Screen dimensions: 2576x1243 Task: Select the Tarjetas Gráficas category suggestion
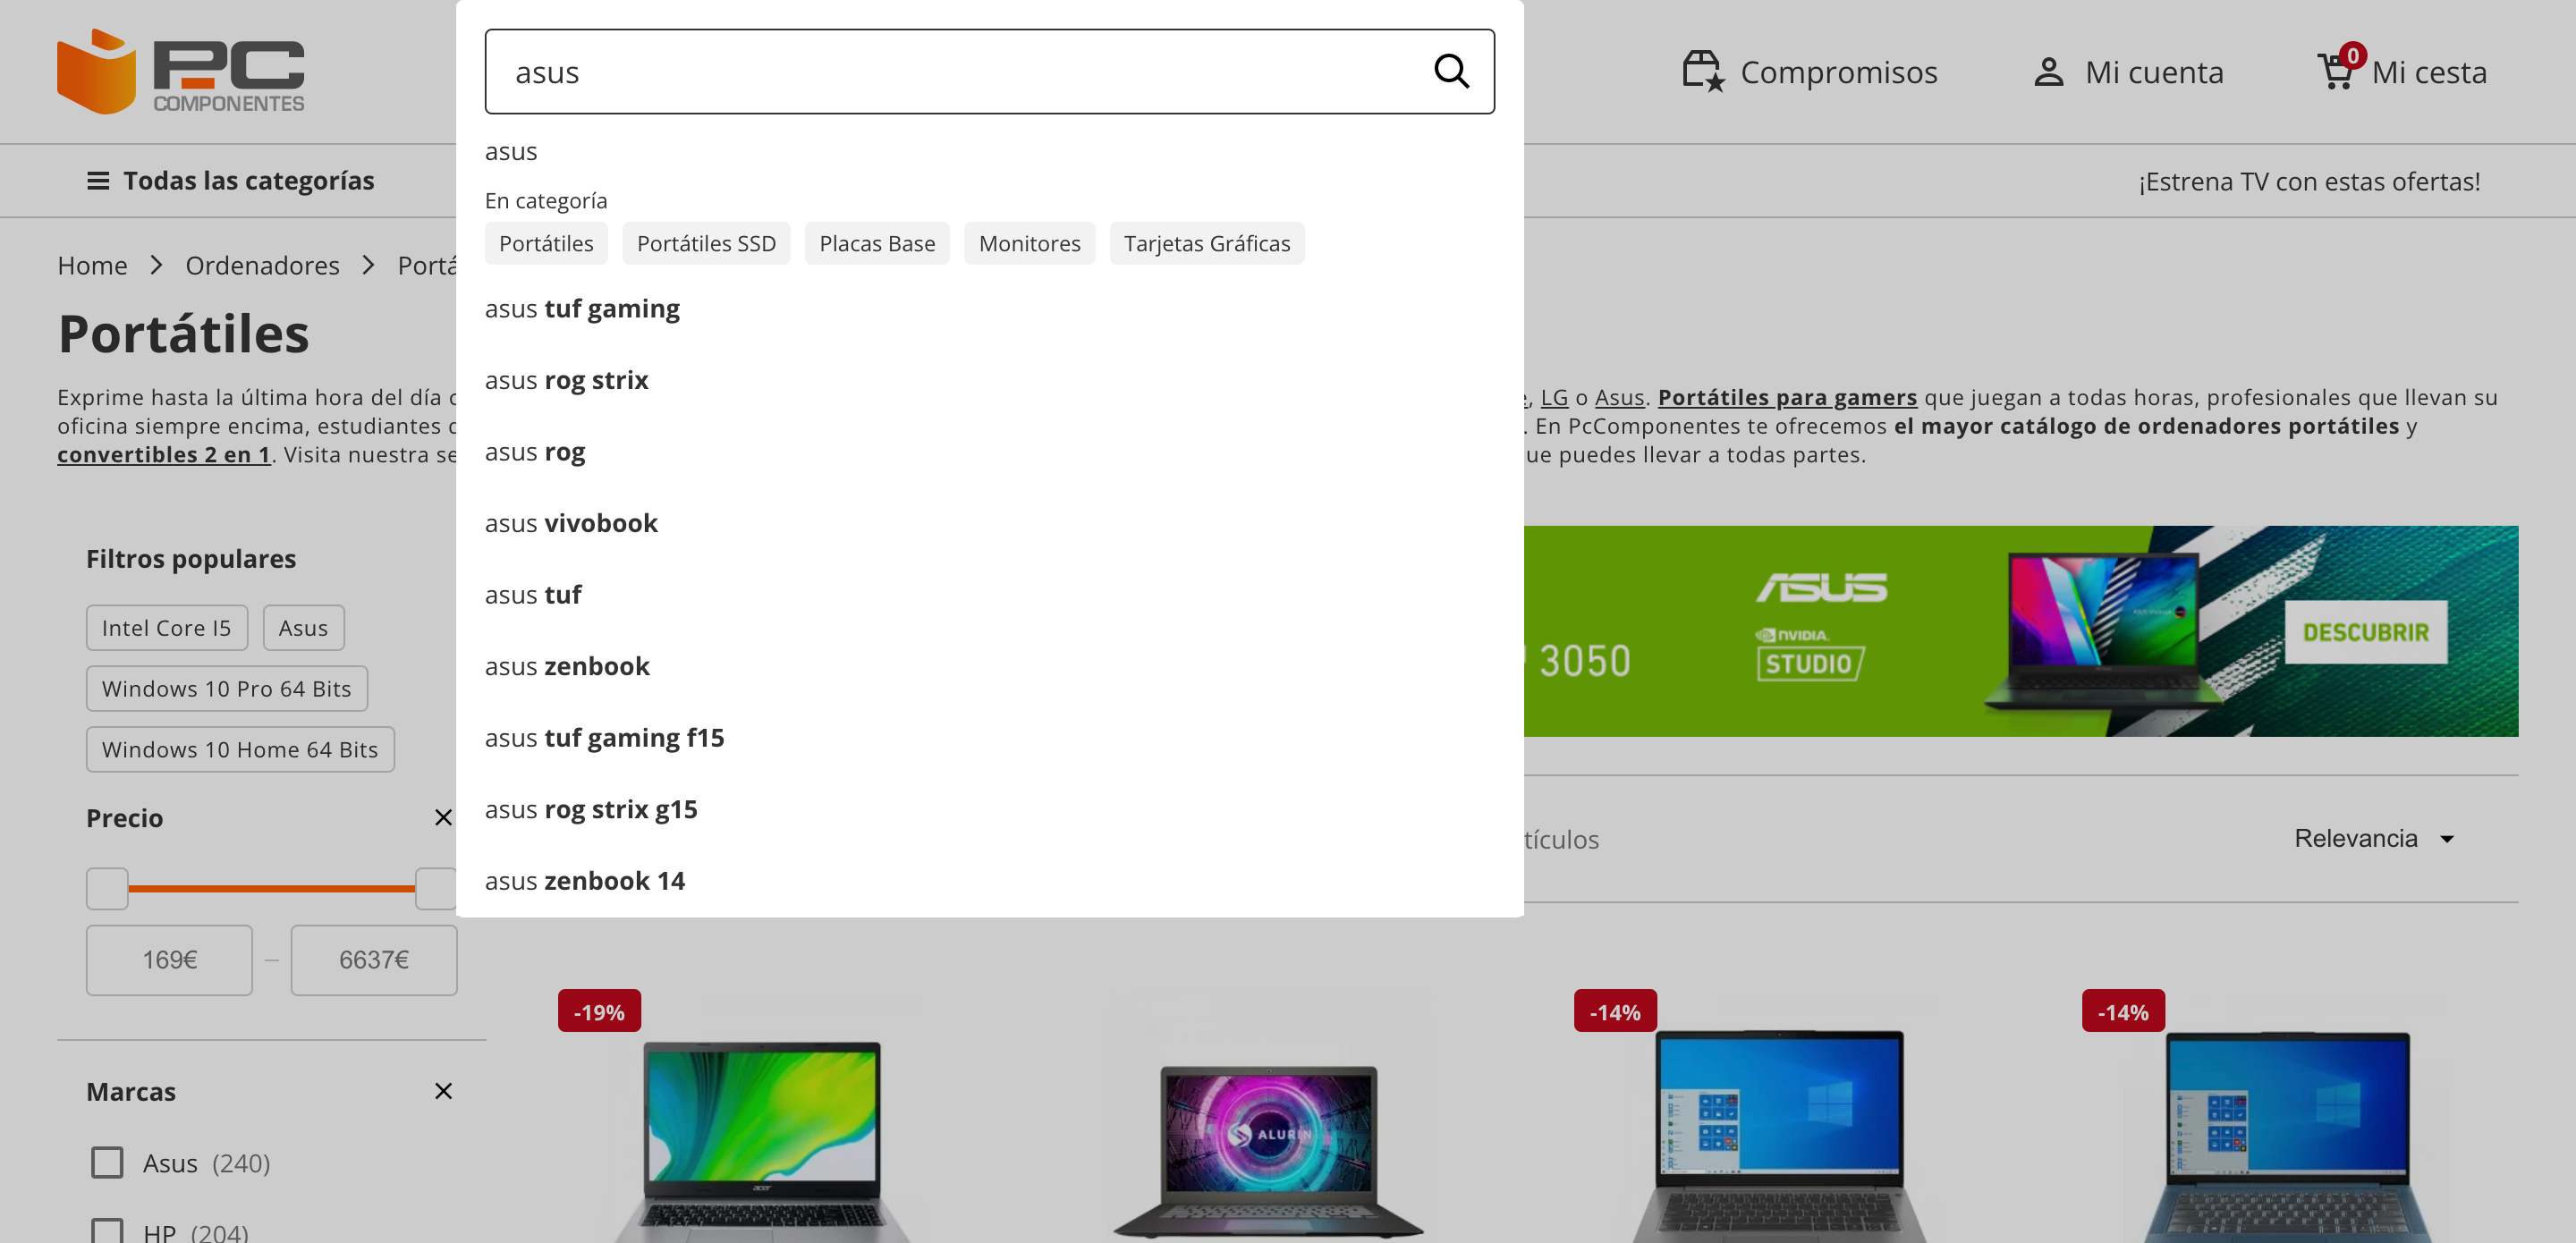pyautogui.click(x=1207, y=243)
